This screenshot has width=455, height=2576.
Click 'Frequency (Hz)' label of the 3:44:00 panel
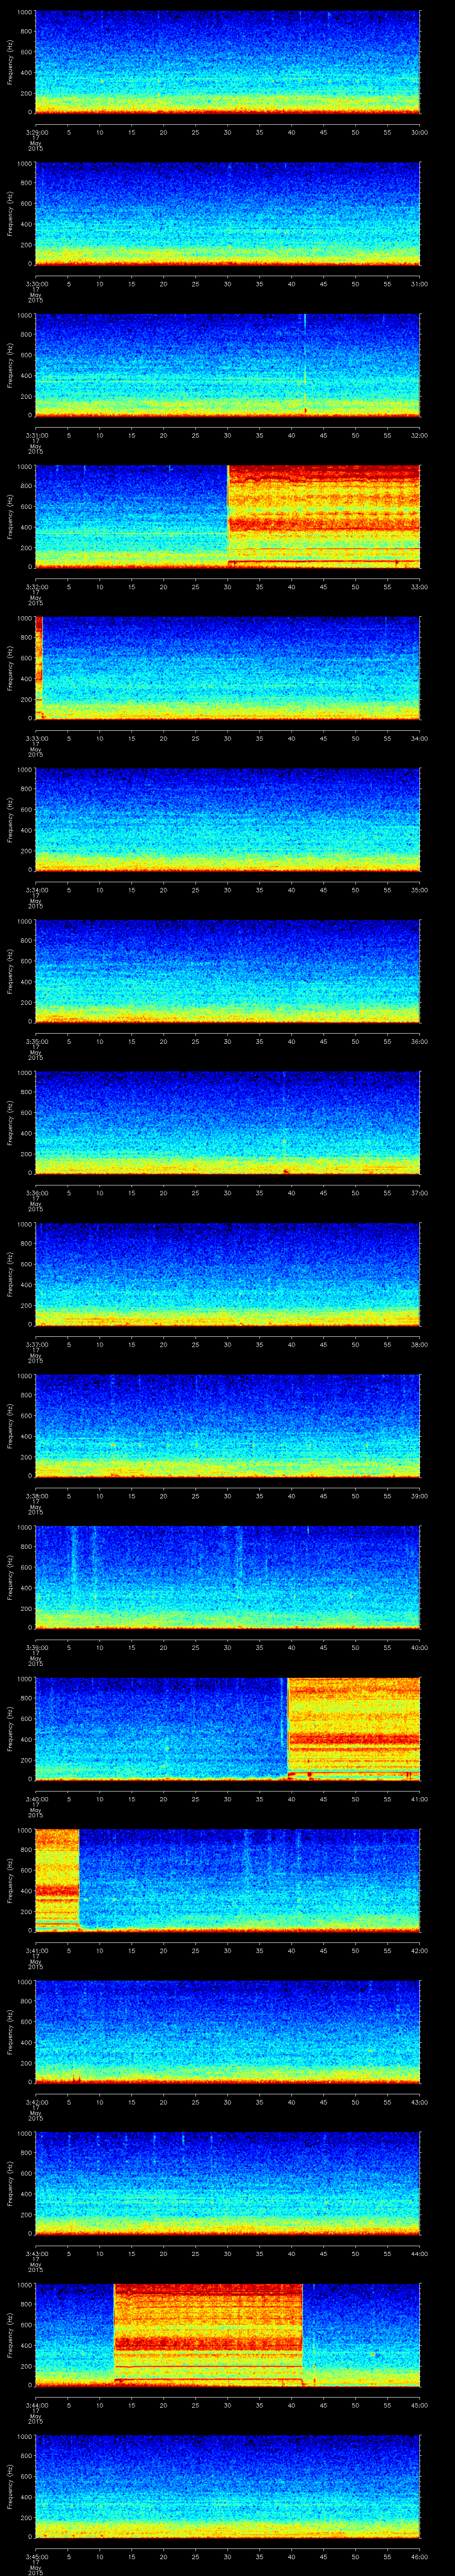pyautogui.click(x=10, y=2335)
